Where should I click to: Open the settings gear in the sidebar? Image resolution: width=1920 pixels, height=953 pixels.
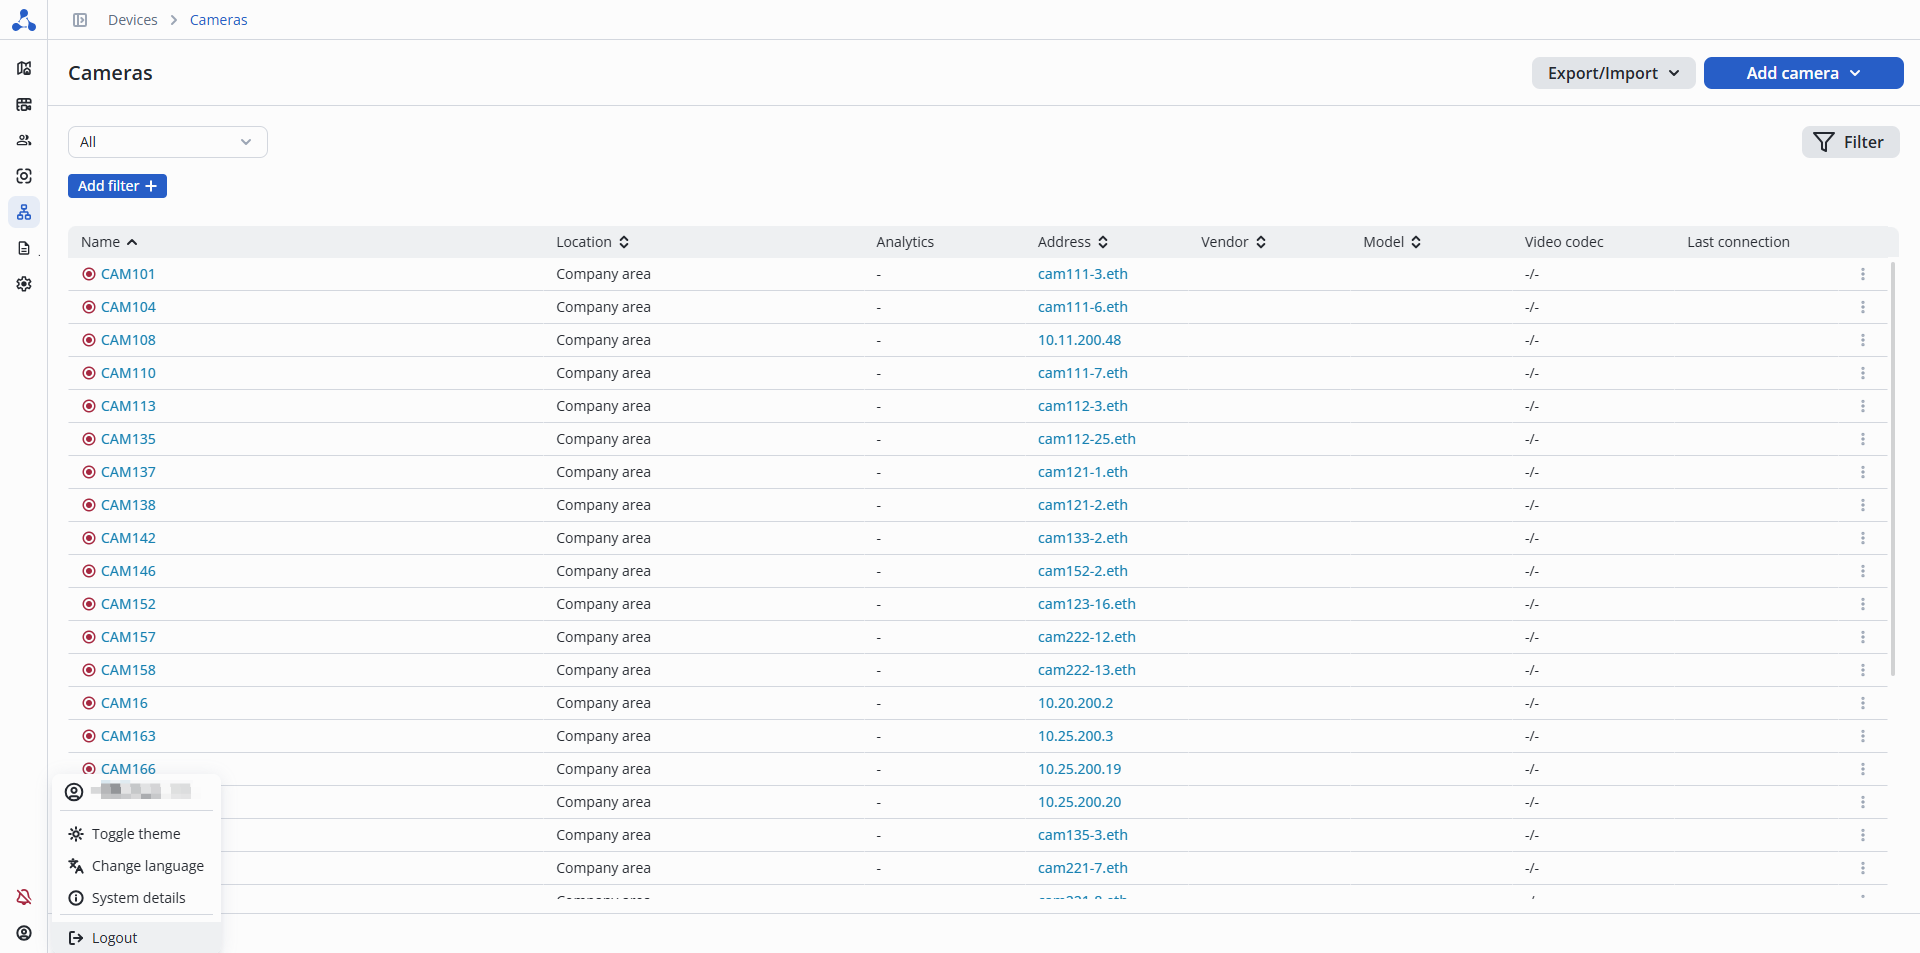24,284
